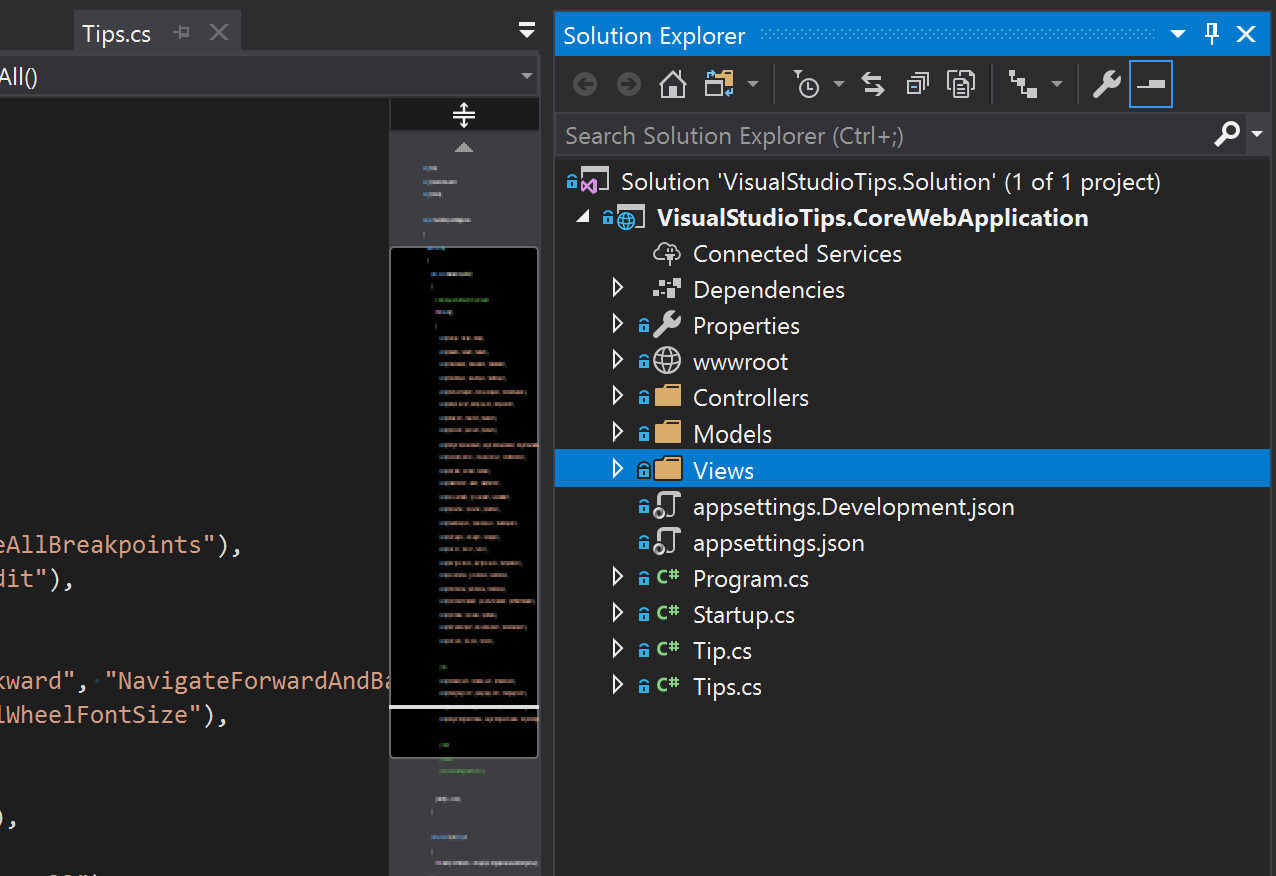
Task: Click the search magnifier icon
Action: tap(1227, 134)
